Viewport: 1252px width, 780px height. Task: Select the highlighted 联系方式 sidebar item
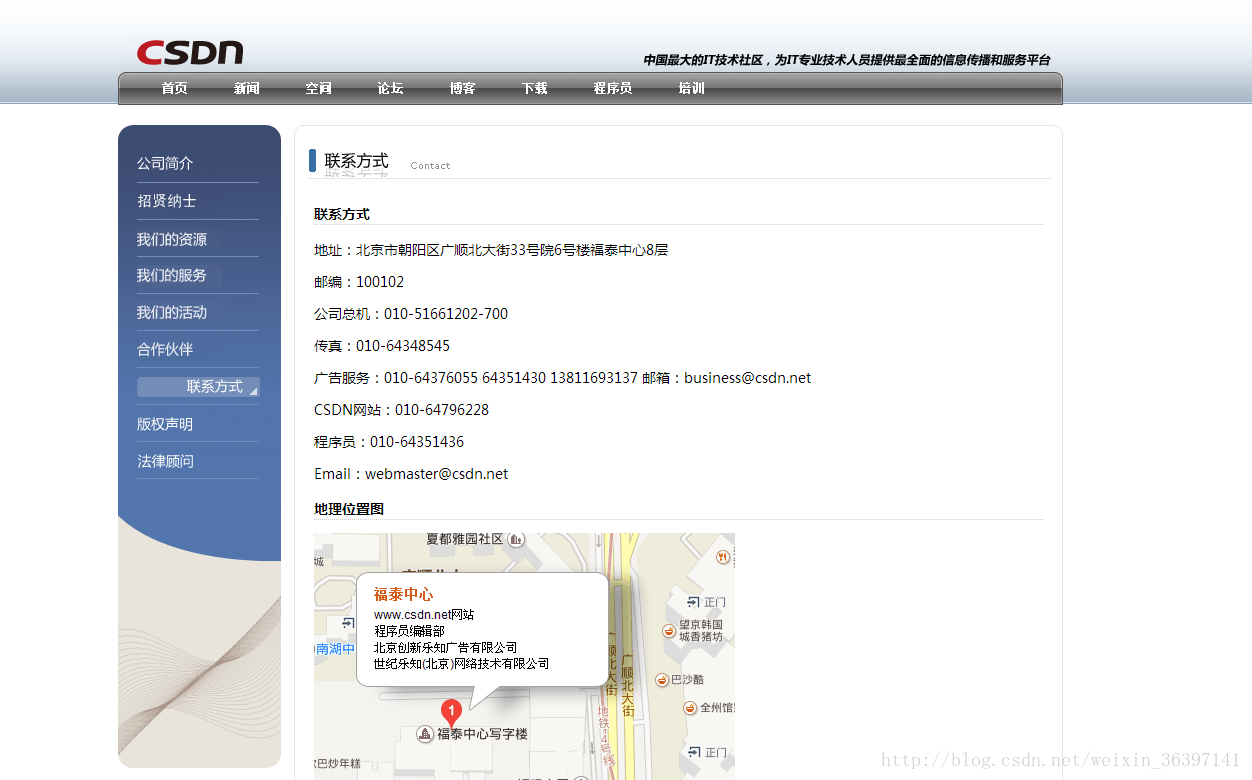click(x=198, y=386)
